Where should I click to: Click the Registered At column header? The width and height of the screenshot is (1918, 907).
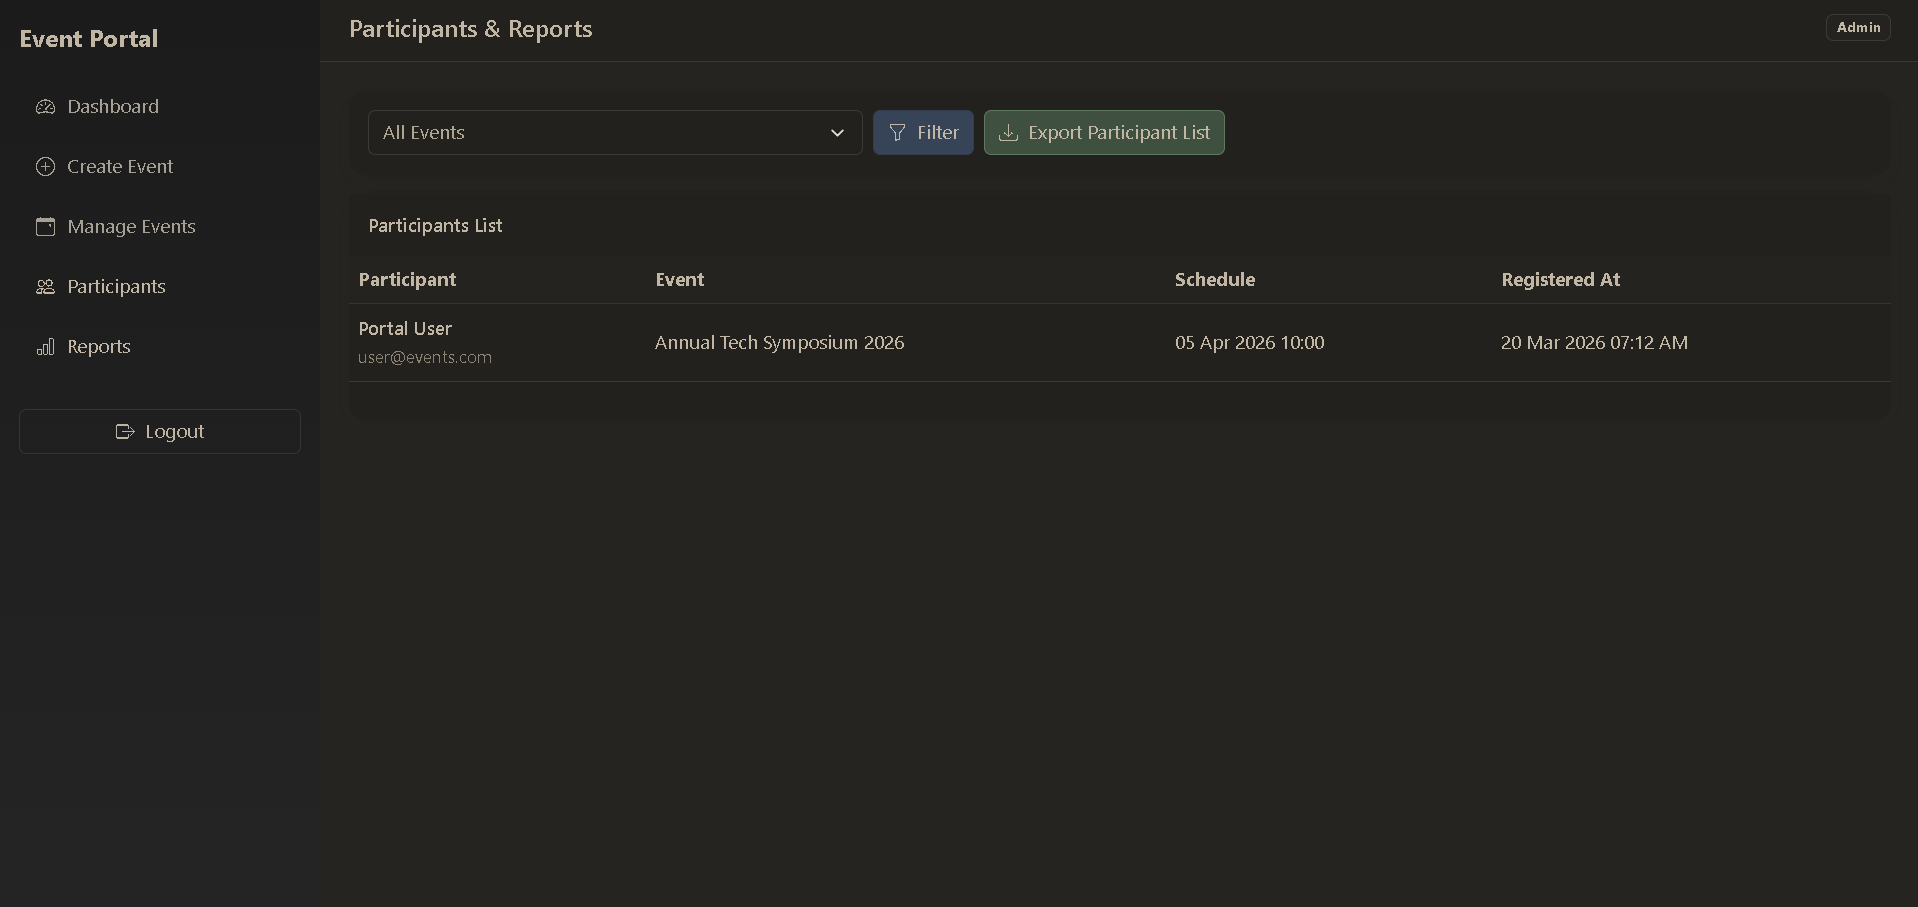pyautogui.click(x=1560, y=280)
